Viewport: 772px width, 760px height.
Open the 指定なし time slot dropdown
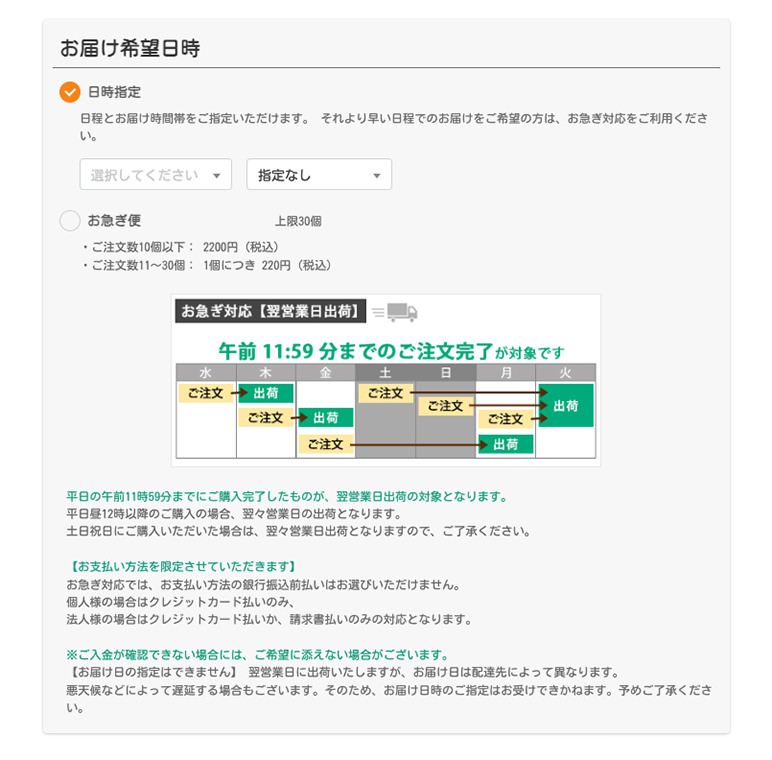[x=319, y=174]
